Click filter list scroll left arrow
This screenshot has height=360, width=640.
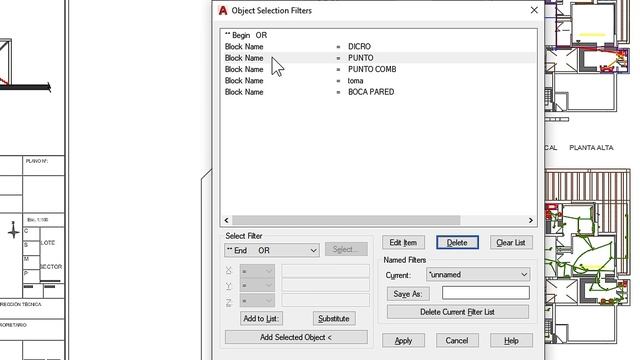point(227,220)
